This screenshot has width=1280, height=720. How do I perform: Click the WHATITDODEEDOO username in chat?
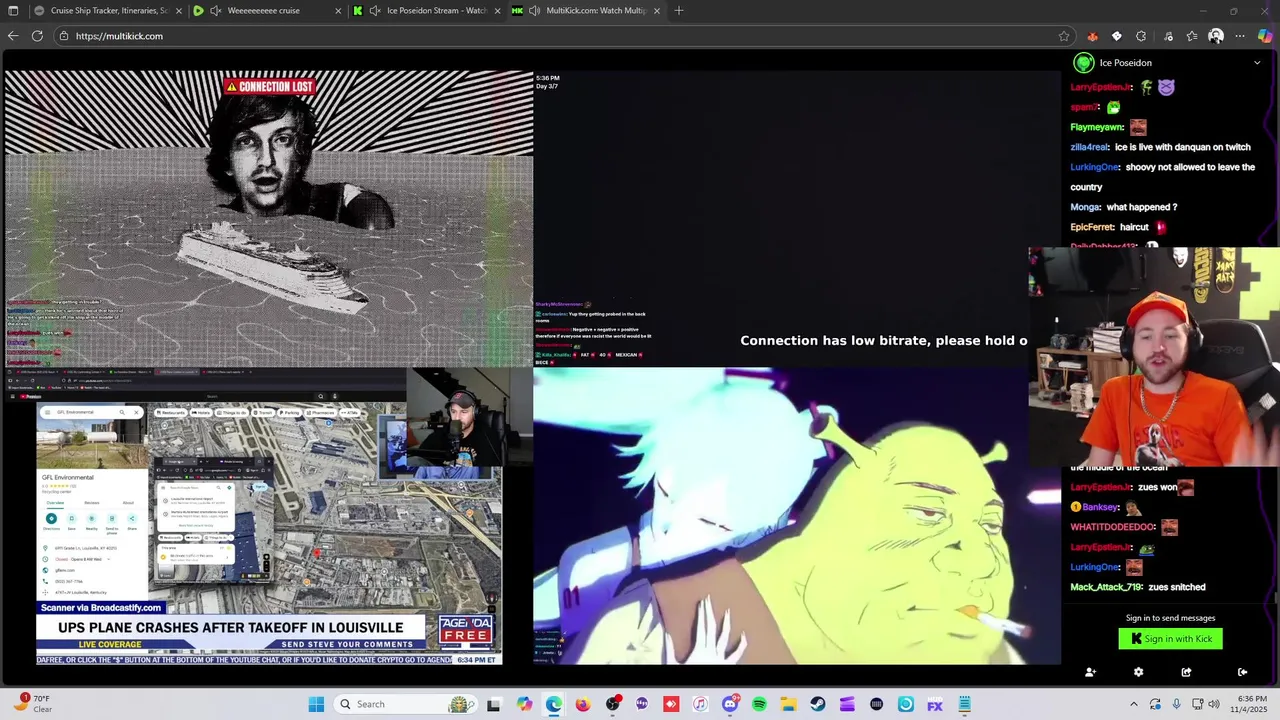(x=1113, y=527)
